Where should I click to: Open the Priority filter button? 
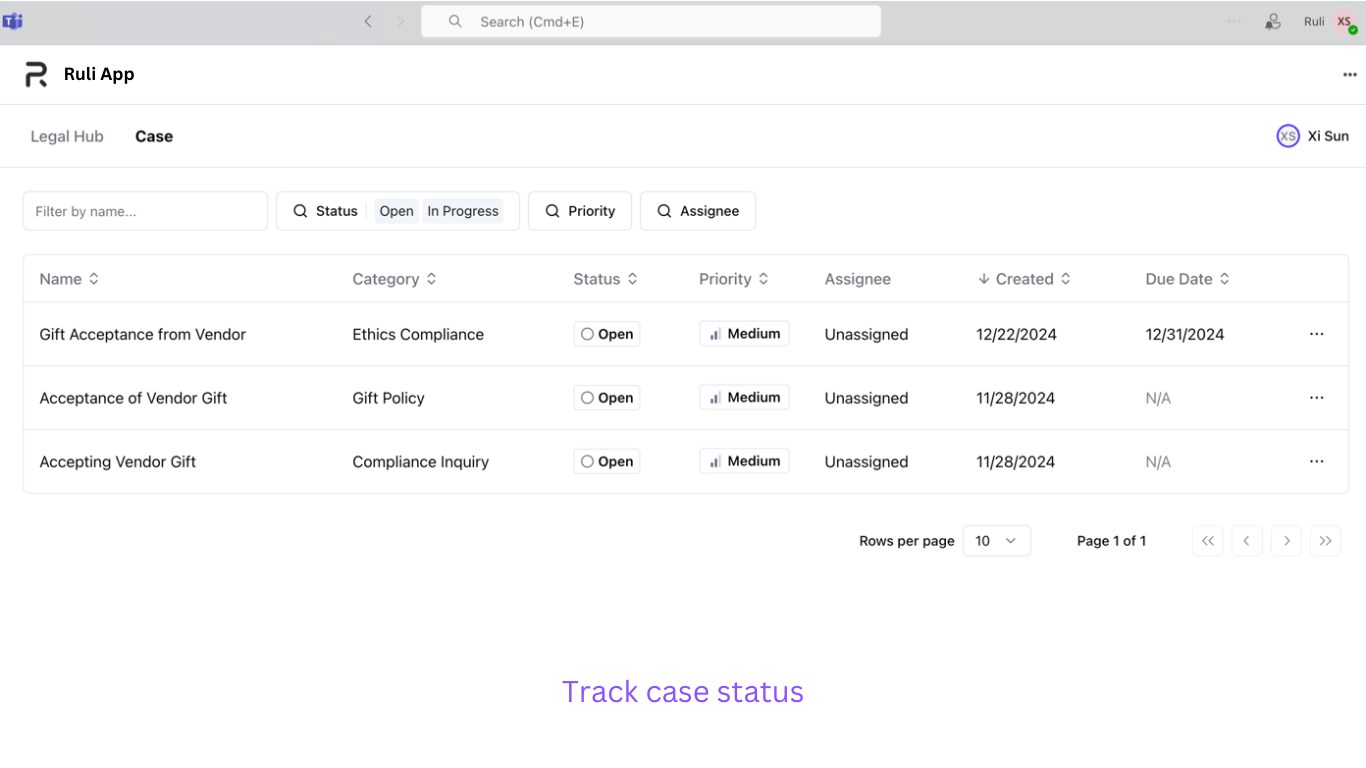coord(580,211)
